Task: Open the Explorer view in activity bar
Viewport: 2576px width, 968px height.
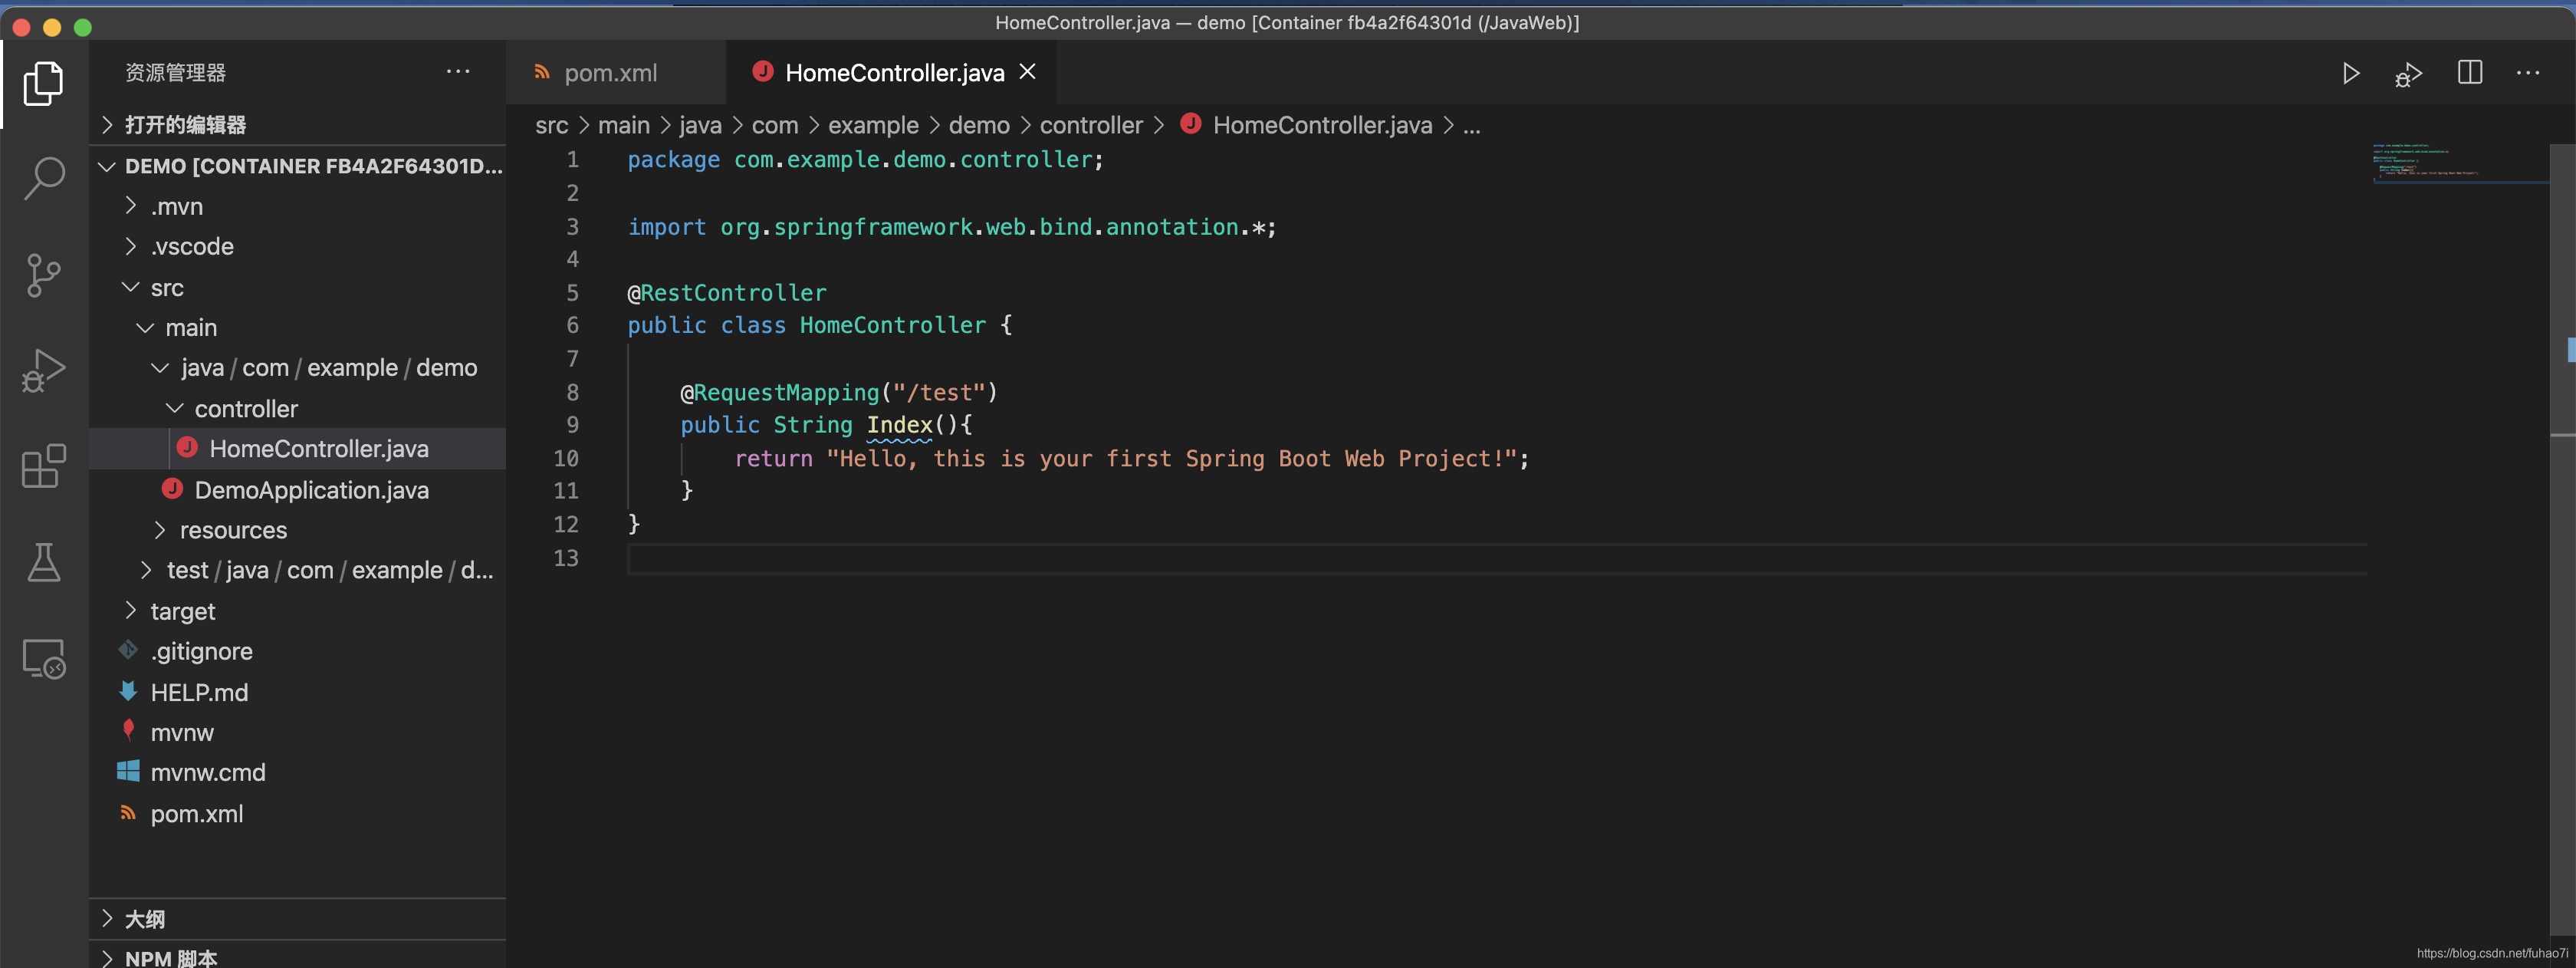Action: click(43, 83)
